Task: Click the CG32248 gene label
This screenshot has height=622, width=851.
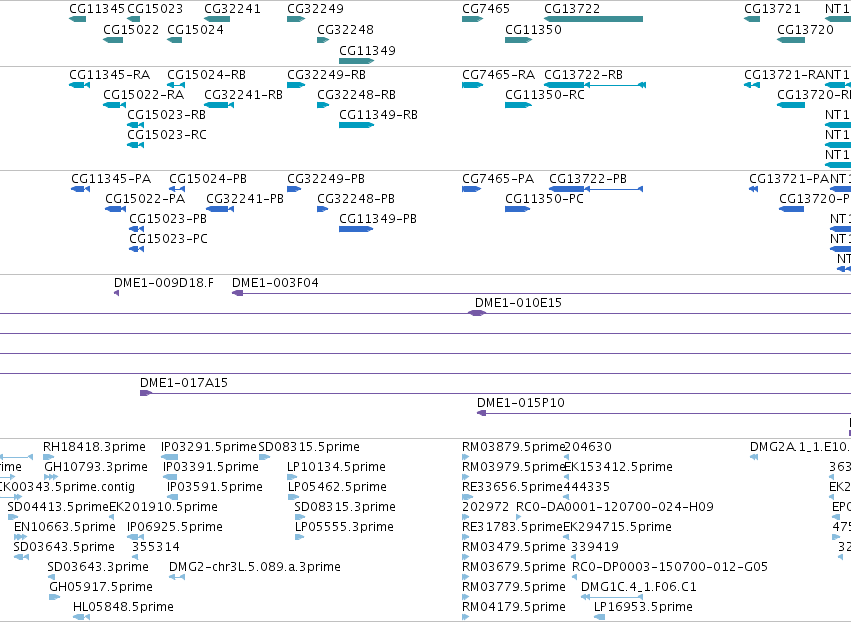Action: [x=345, y=30]
